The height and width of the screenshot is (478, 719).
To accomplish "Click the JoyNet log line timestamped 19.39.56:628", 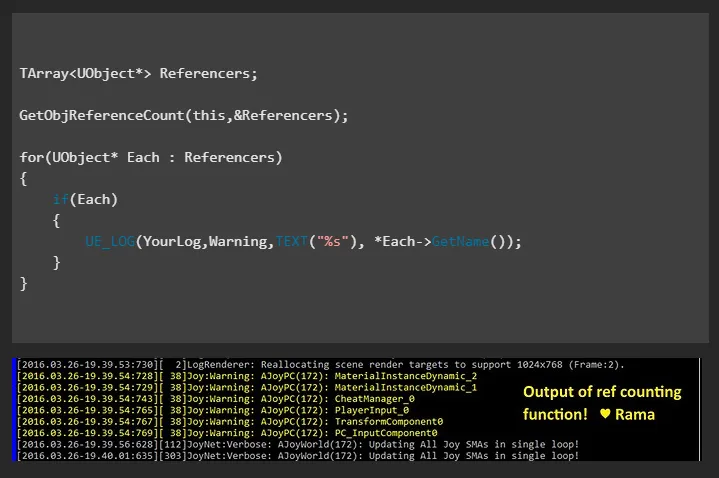I will point(298,445).
